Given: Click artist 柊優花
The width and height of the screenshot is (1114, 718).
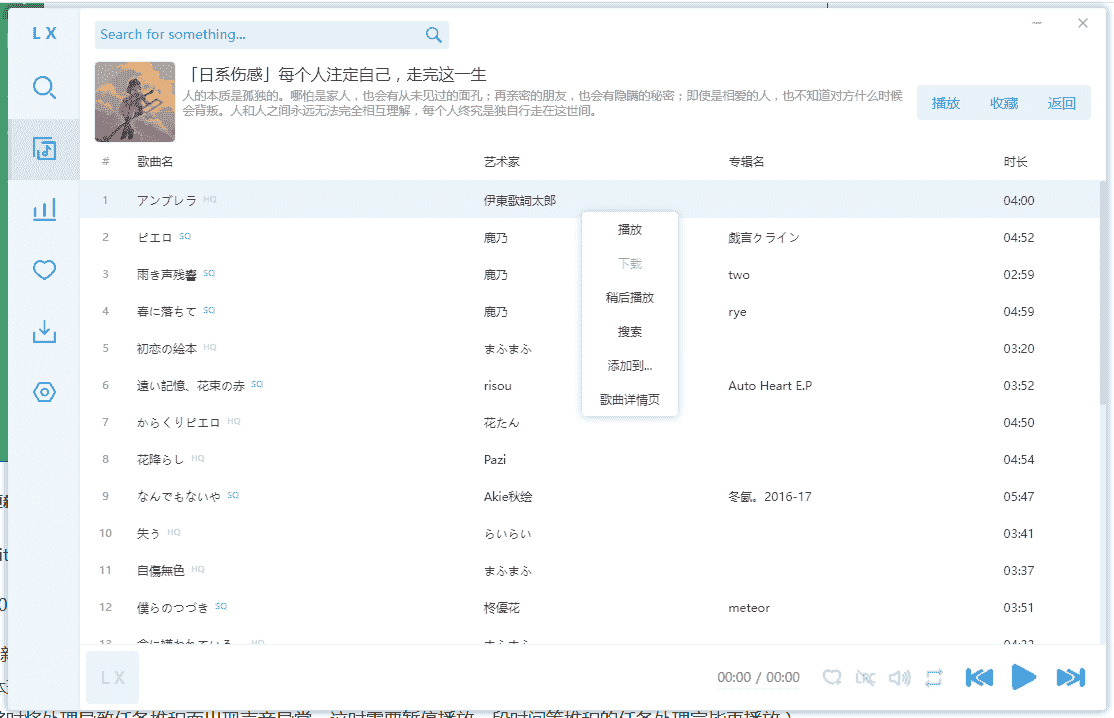Looking at the screenshot, I should (502, 608).
